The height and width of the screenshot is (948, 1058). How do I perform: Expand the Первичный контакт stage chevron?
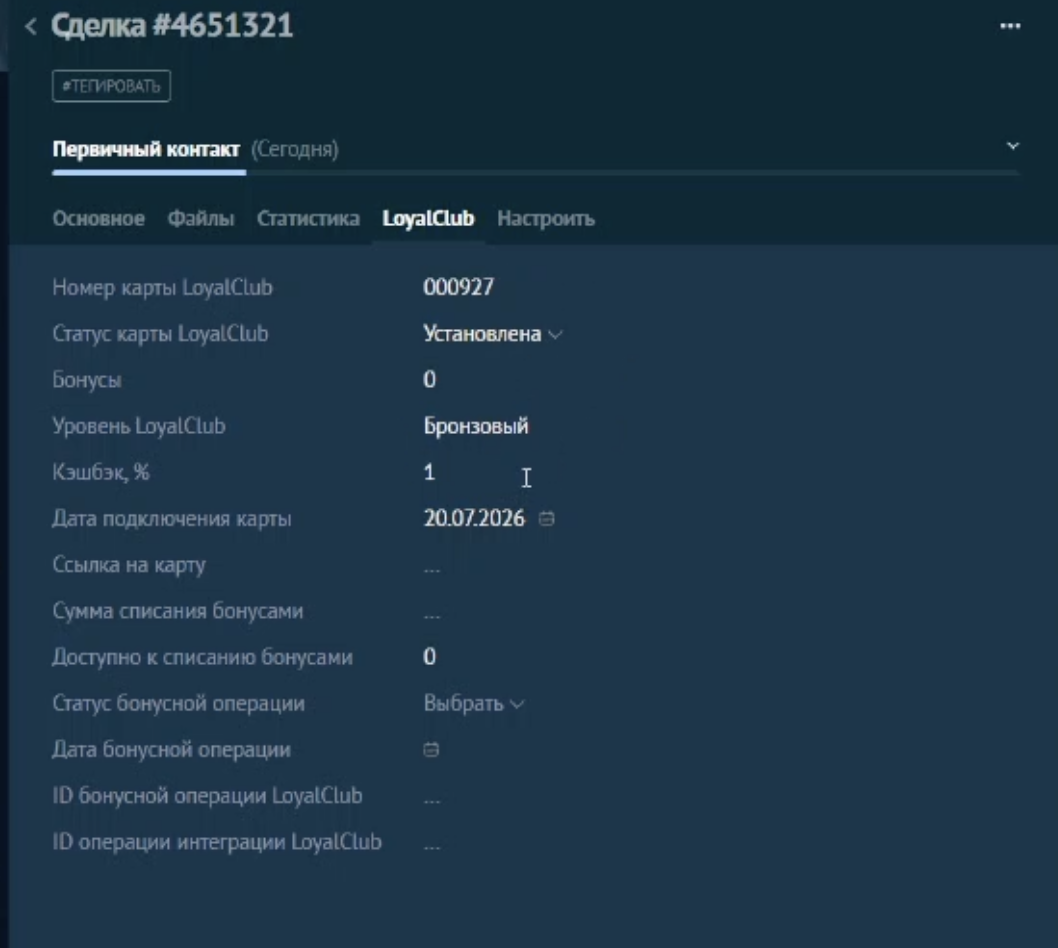coord(1012,146)
